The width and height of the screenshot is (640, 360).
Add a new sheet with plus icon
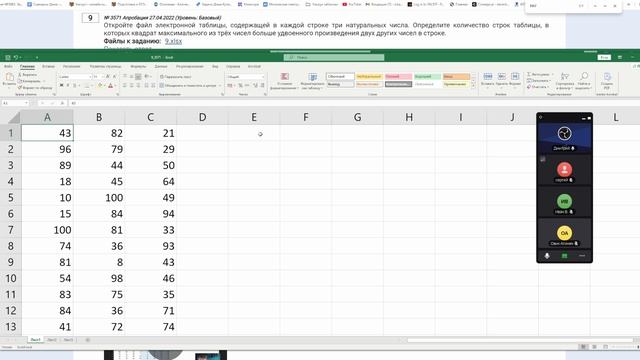(87, 340)
